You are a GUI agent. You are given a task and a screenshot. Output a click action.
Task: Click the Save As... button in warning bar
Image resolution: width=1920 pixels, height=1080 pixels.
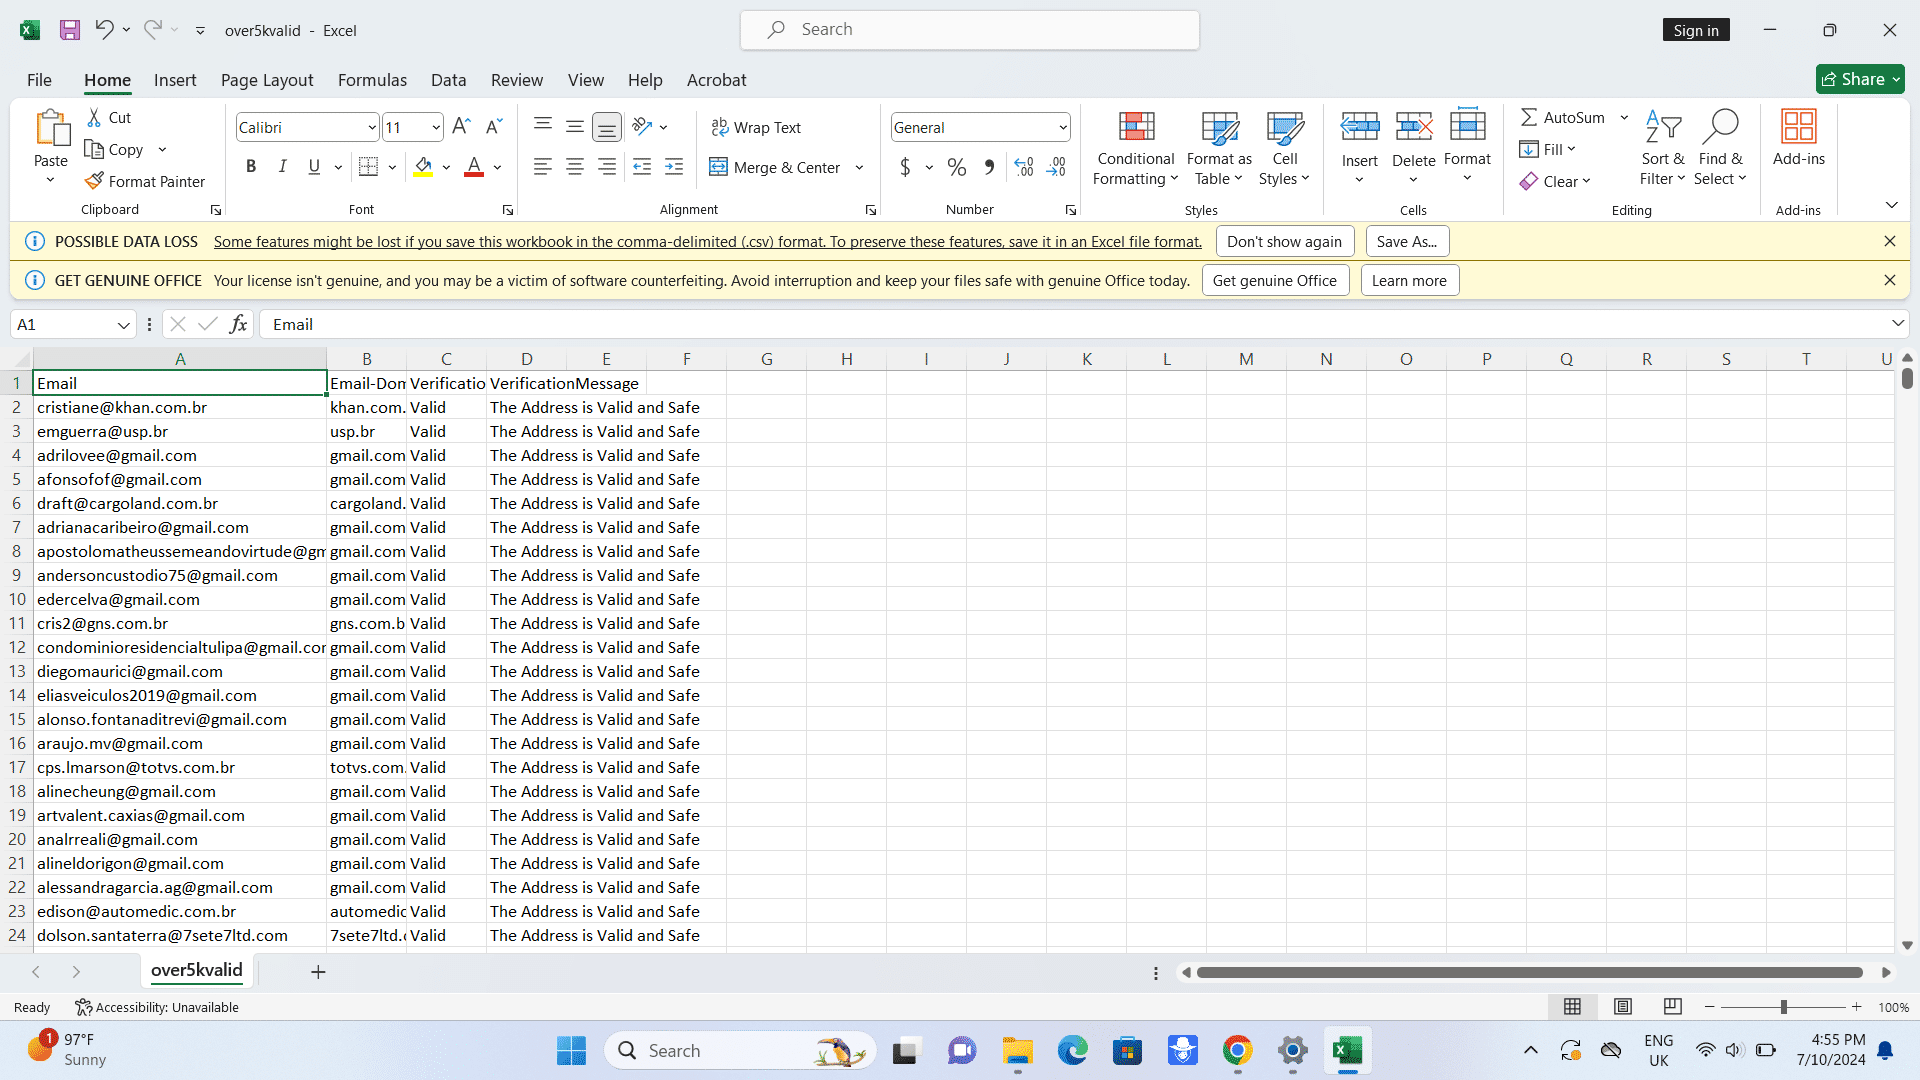coord(1406,241)
